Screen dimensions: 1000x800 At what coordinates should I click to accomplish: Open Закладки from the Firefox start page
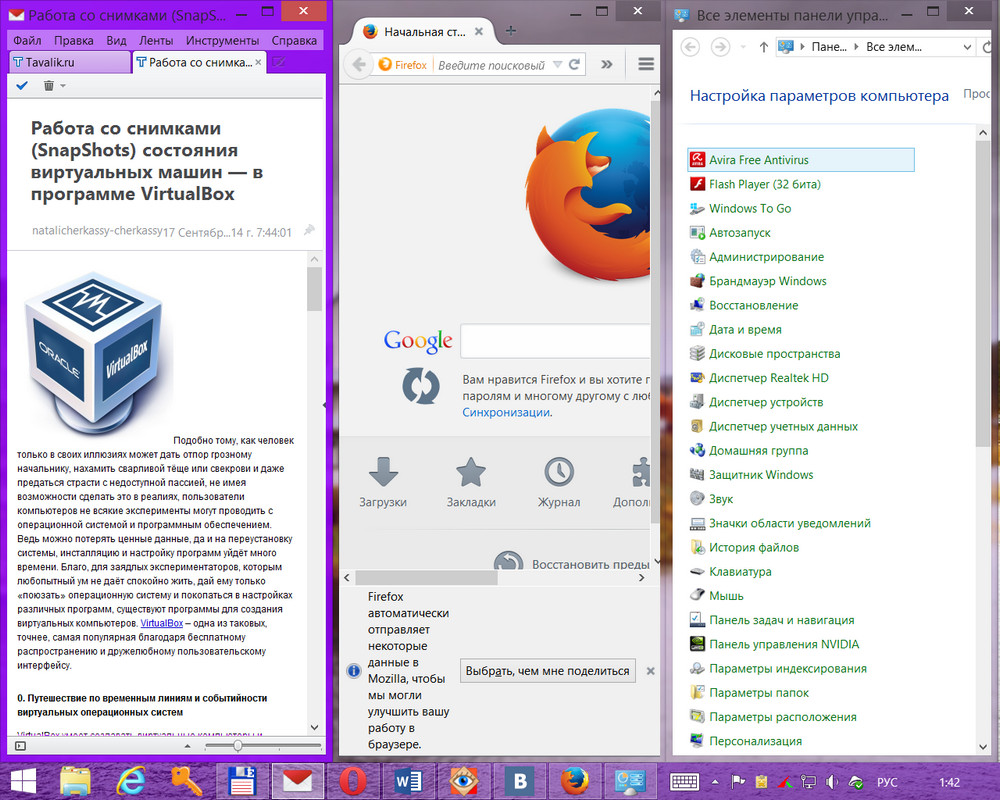[471, 483]
